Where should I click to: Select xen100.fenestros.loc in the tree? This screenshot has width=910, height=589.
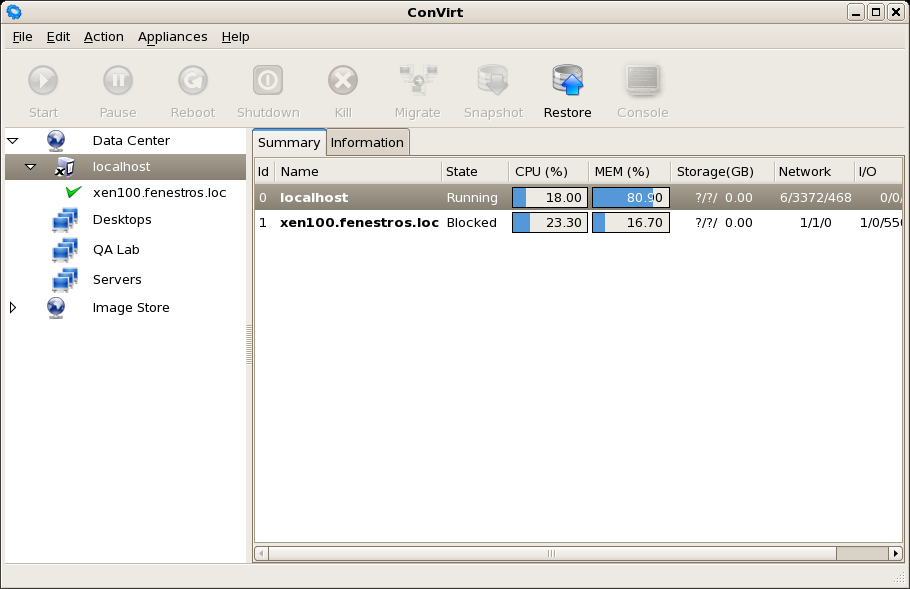159,192
